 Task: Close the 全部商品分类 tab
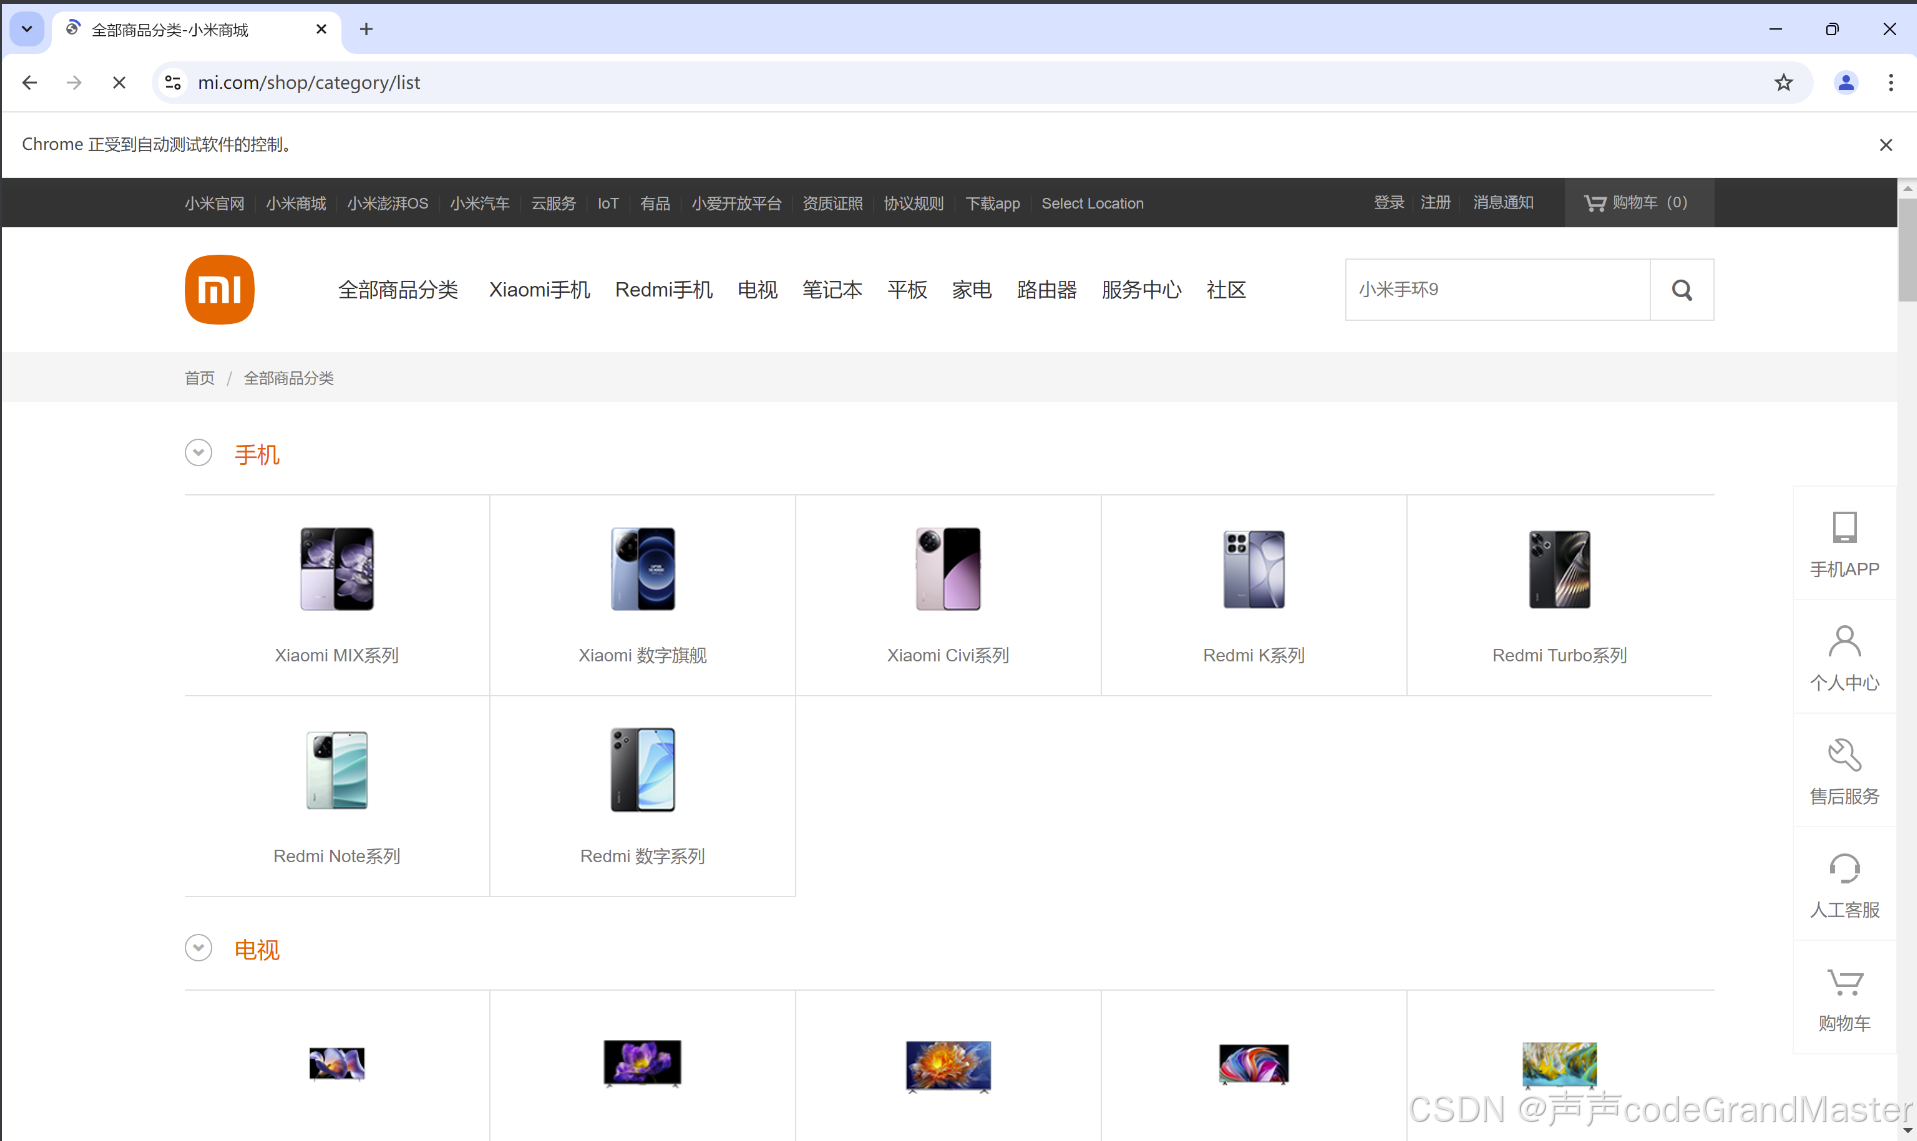[321, 29]
